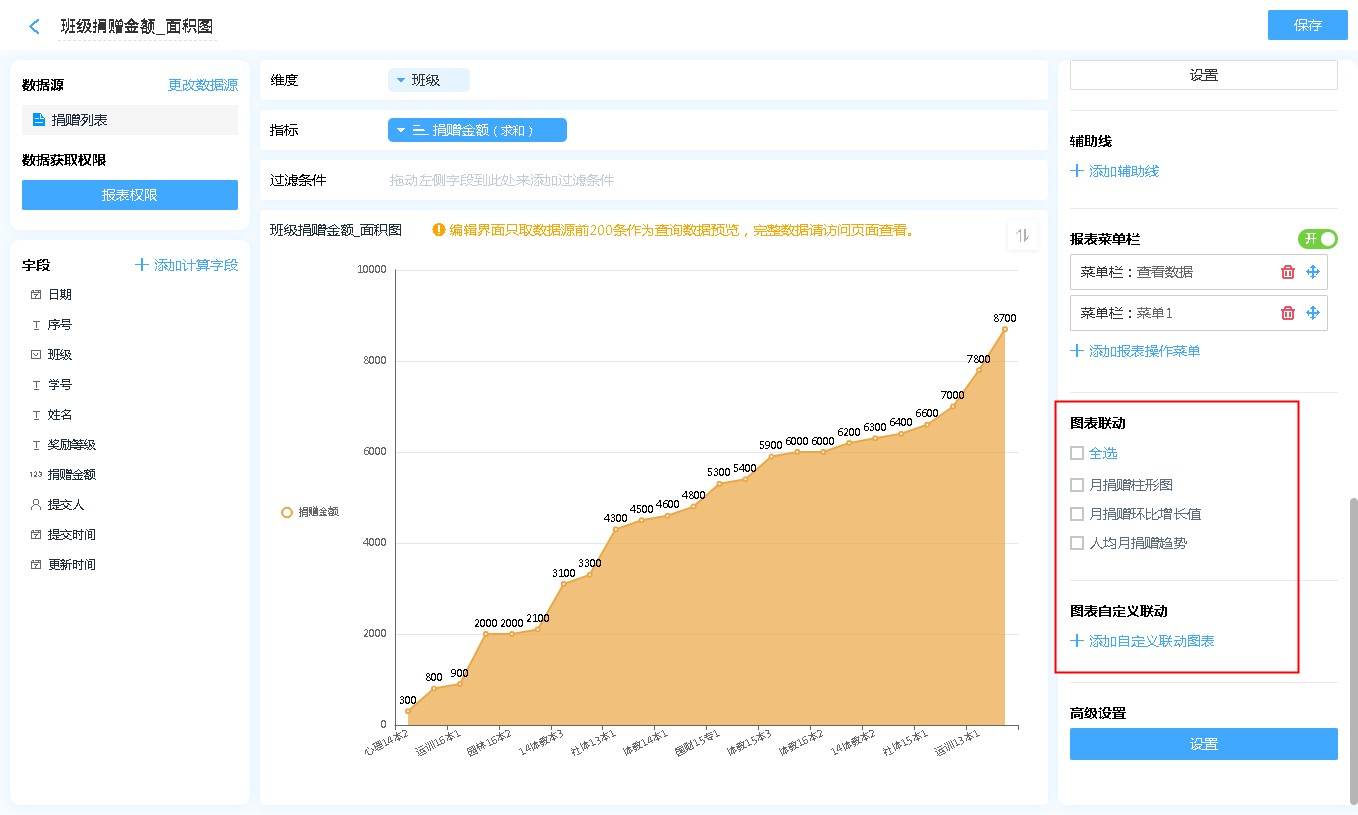
Task: Delete the 查看数据 menu bar item
Action: (1288, 272)
